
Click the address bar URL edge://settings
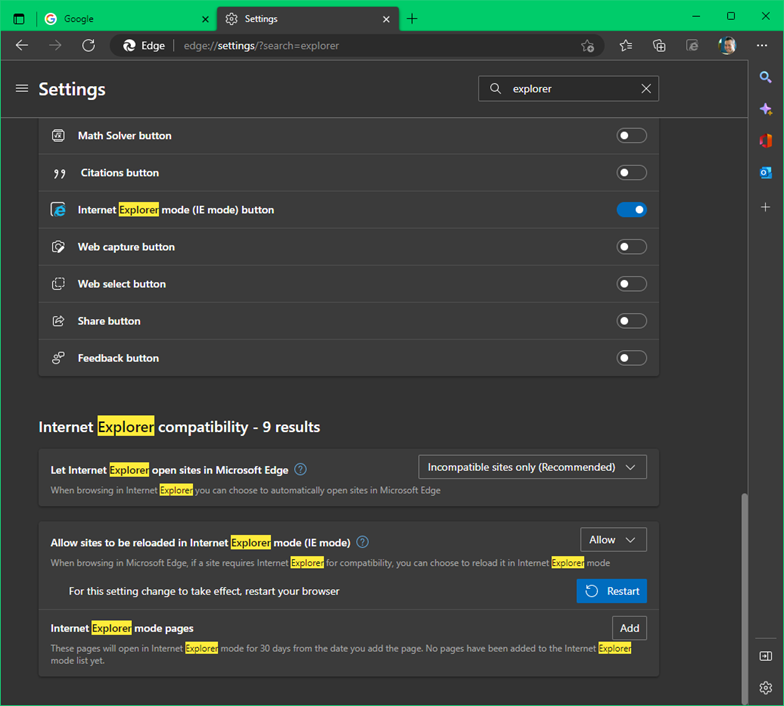(261, 46)
